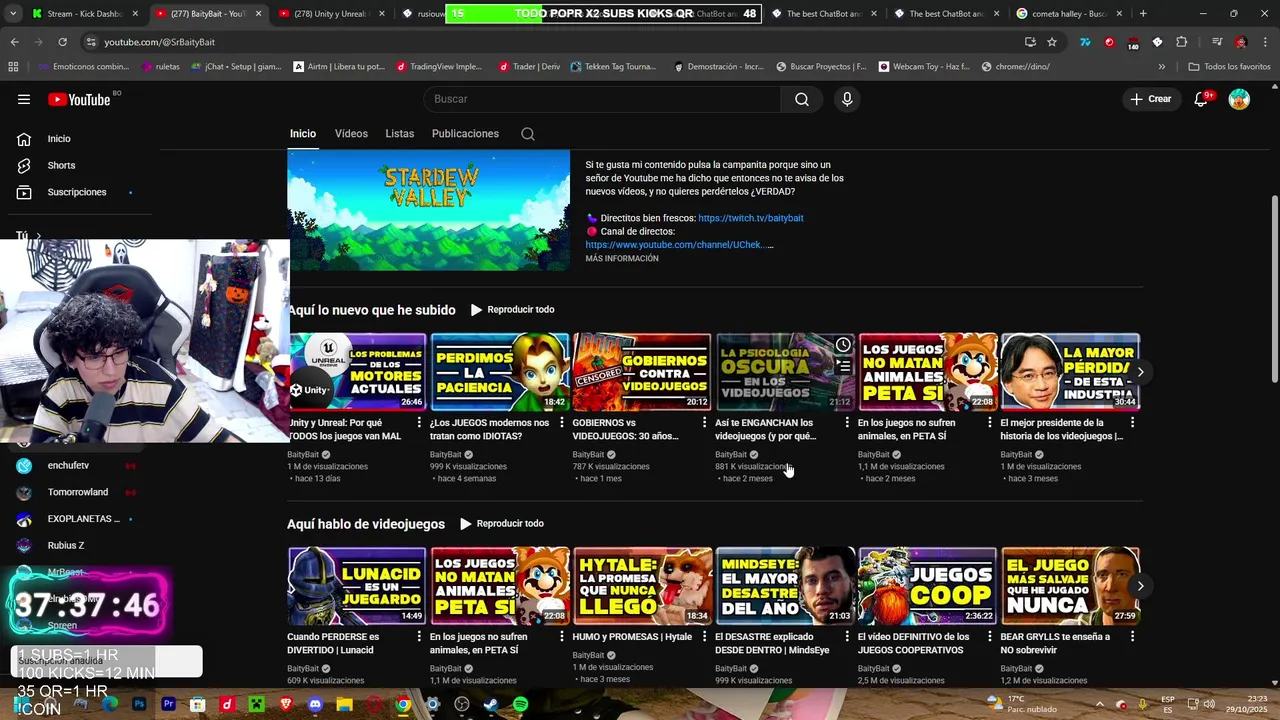This screenshot has width=1280, height=720.
Task: Open the 'LA MAYOR PÉRDIDA' Iwata thumbnail
Action: [x=1070, y=372]
